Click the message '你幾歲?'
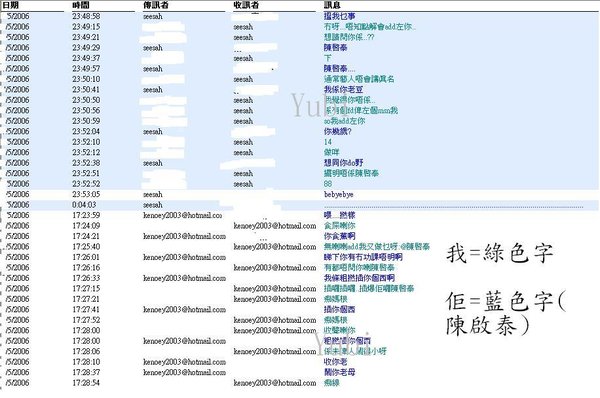Screen dimensions: 600x398 tap(338, 132)
